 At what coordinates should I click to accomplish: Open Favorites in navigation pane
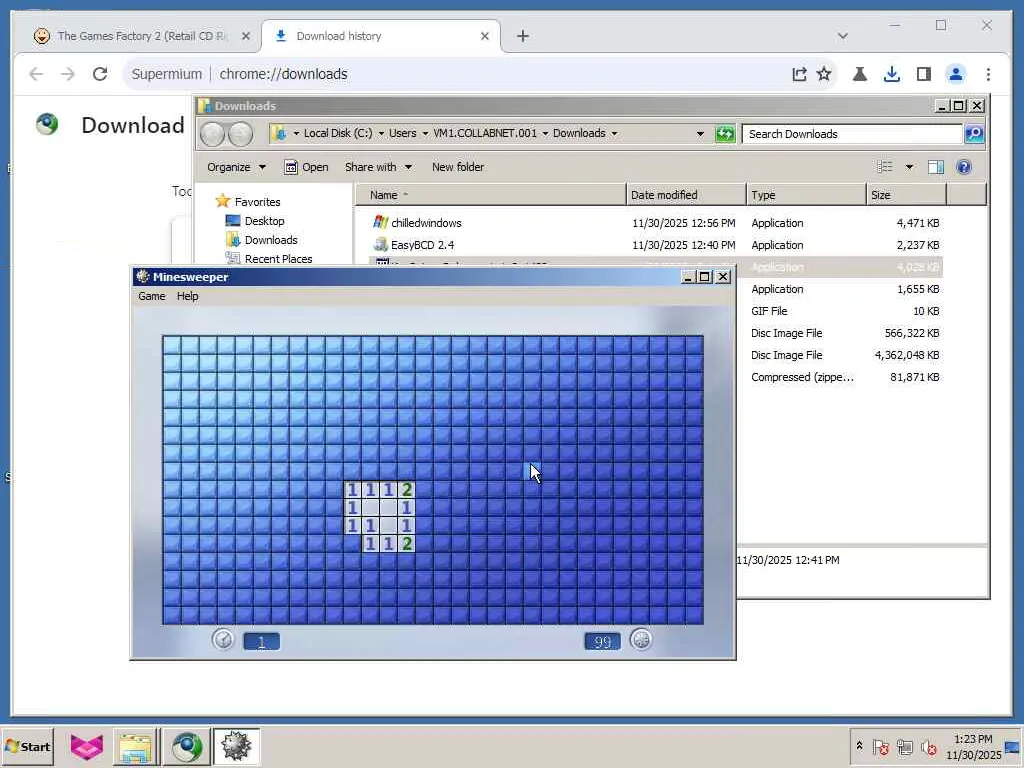[257, 202]
